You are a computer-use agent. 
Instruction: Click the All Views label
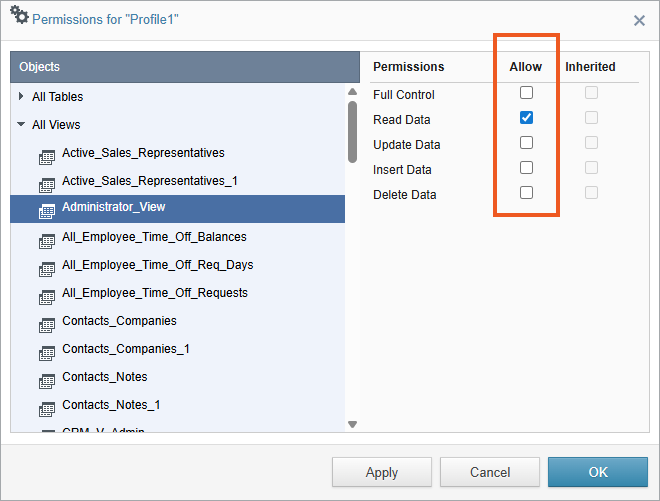point(56,125)
